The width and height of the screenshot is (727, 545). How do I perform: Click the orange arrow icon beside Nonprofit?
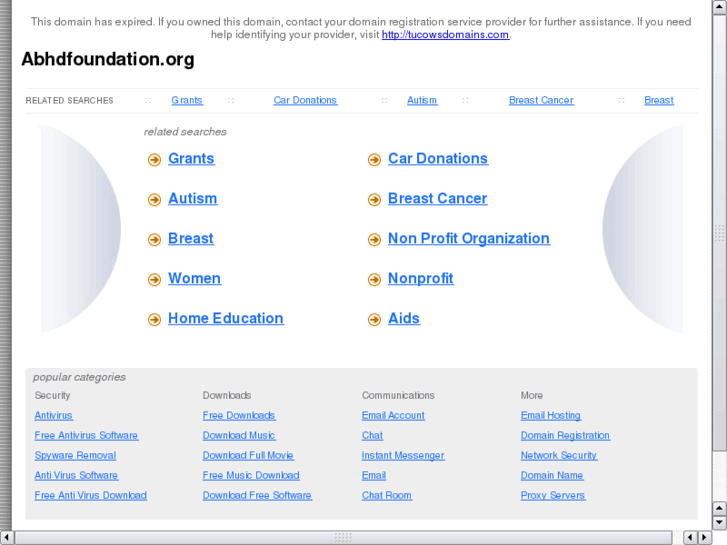[374, 280]
